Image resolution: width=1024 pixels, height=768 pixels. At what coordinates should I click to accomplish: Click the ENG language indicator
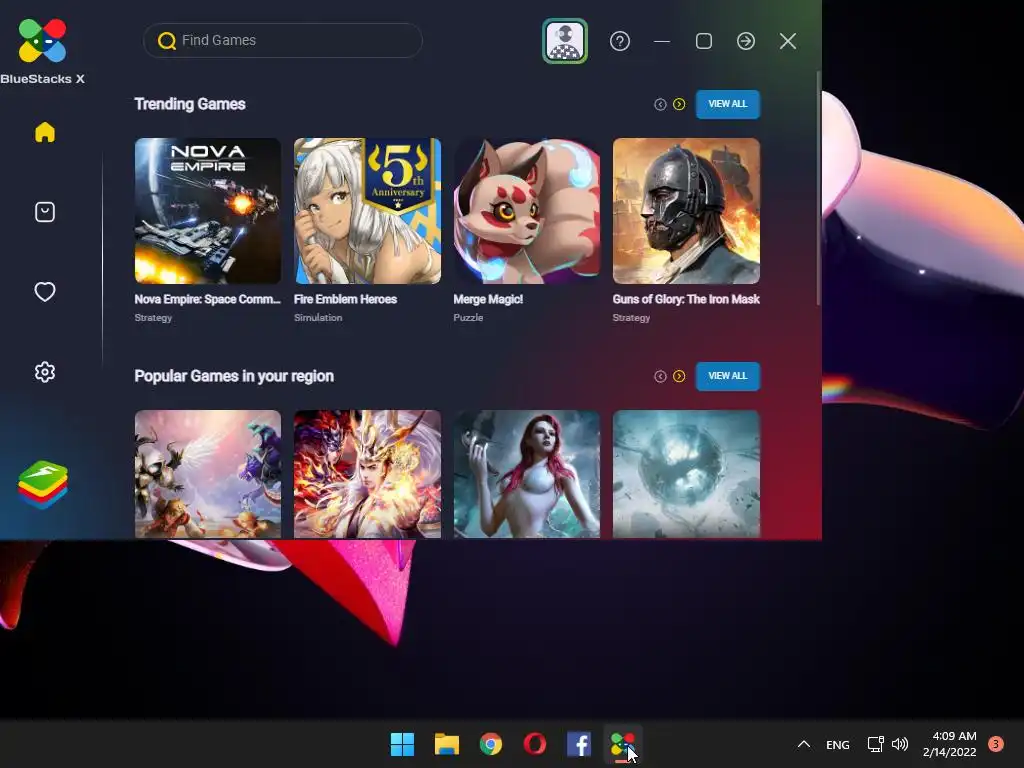(x=838, y=744)
